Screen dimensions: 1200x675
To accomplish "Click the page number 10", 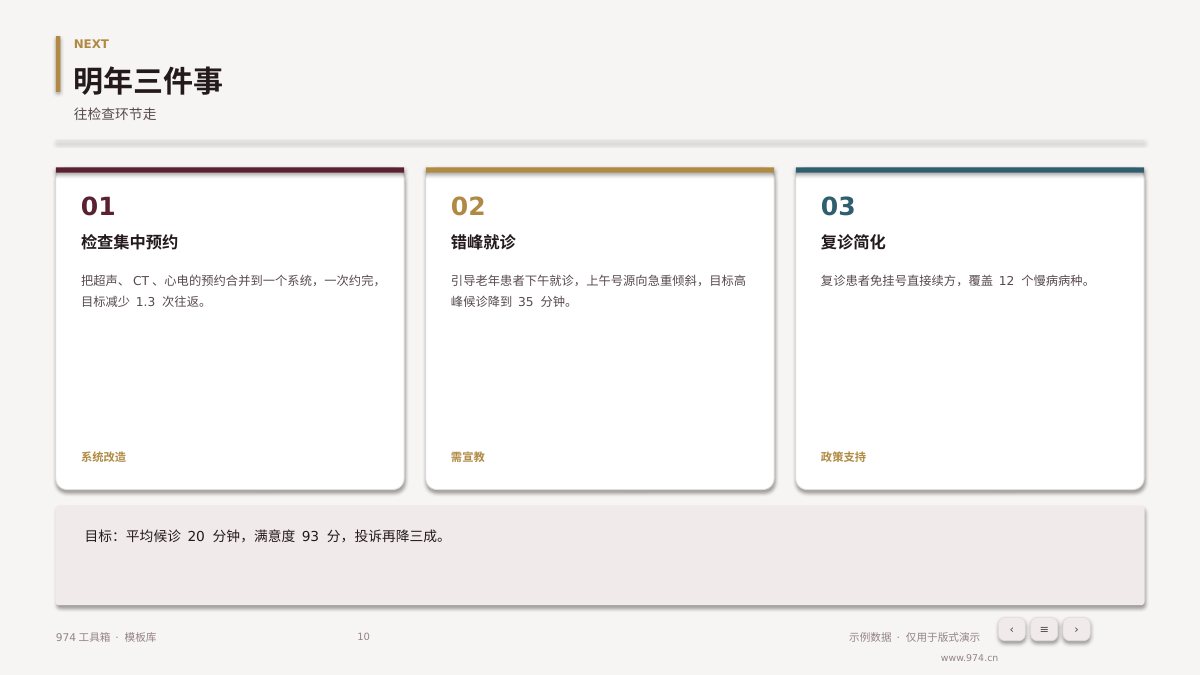I will [363, 637].
